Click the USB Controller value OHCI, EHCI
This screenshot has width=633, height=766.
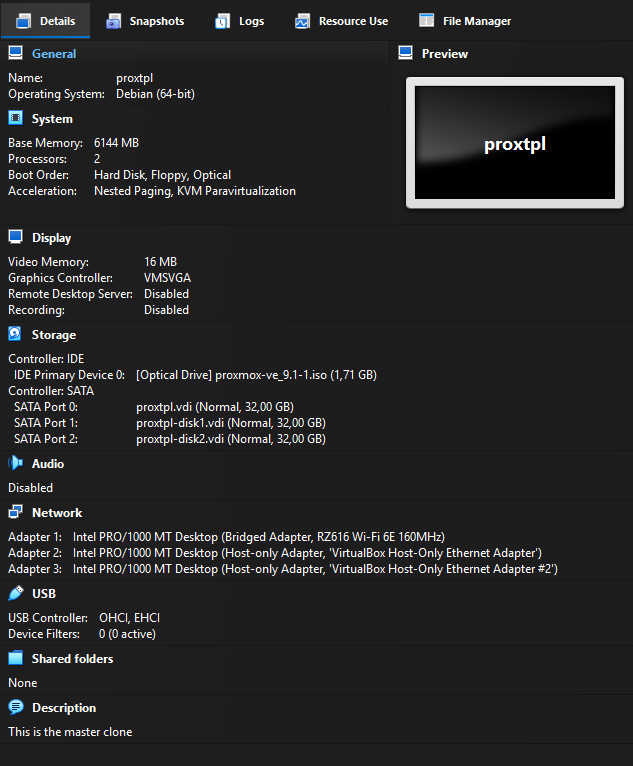coord(129,618)
